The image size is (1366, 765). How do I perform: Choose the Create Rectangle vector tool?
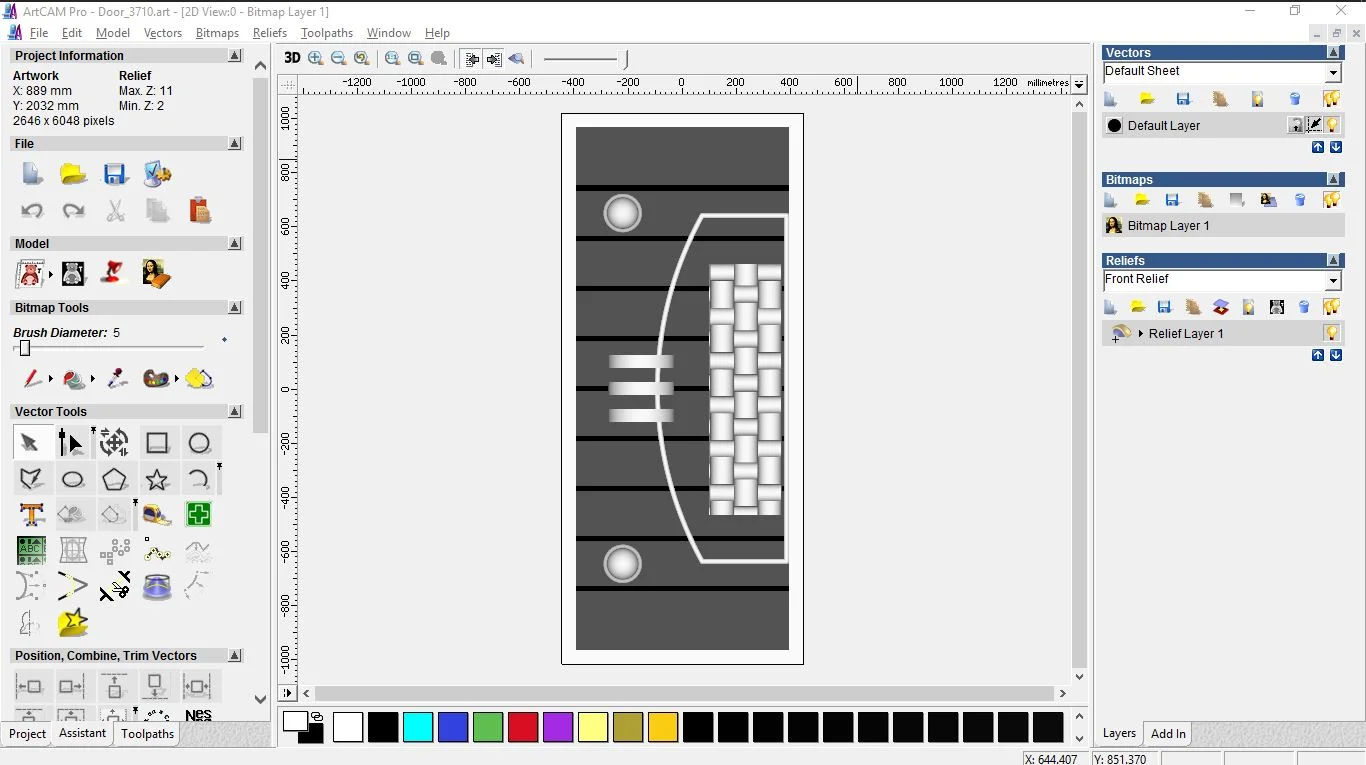pyautogui.click(x=157, y=443)
